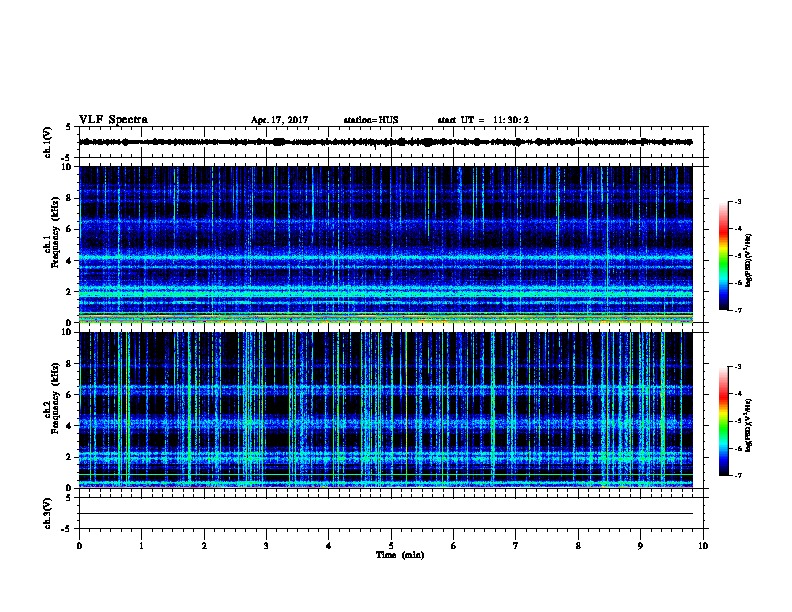Click the ch.2 spectrogram color scale bar

723,421
